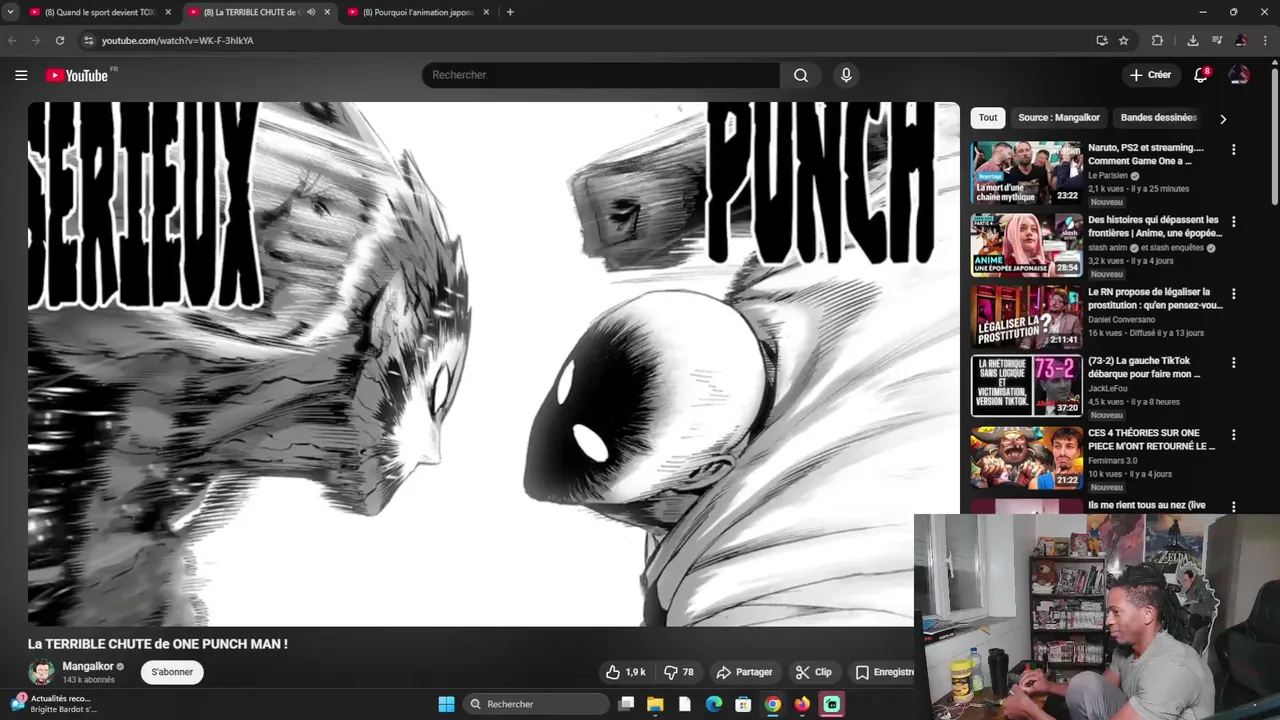Select the Bandes dessinées chip

[x=1158, y=118]
